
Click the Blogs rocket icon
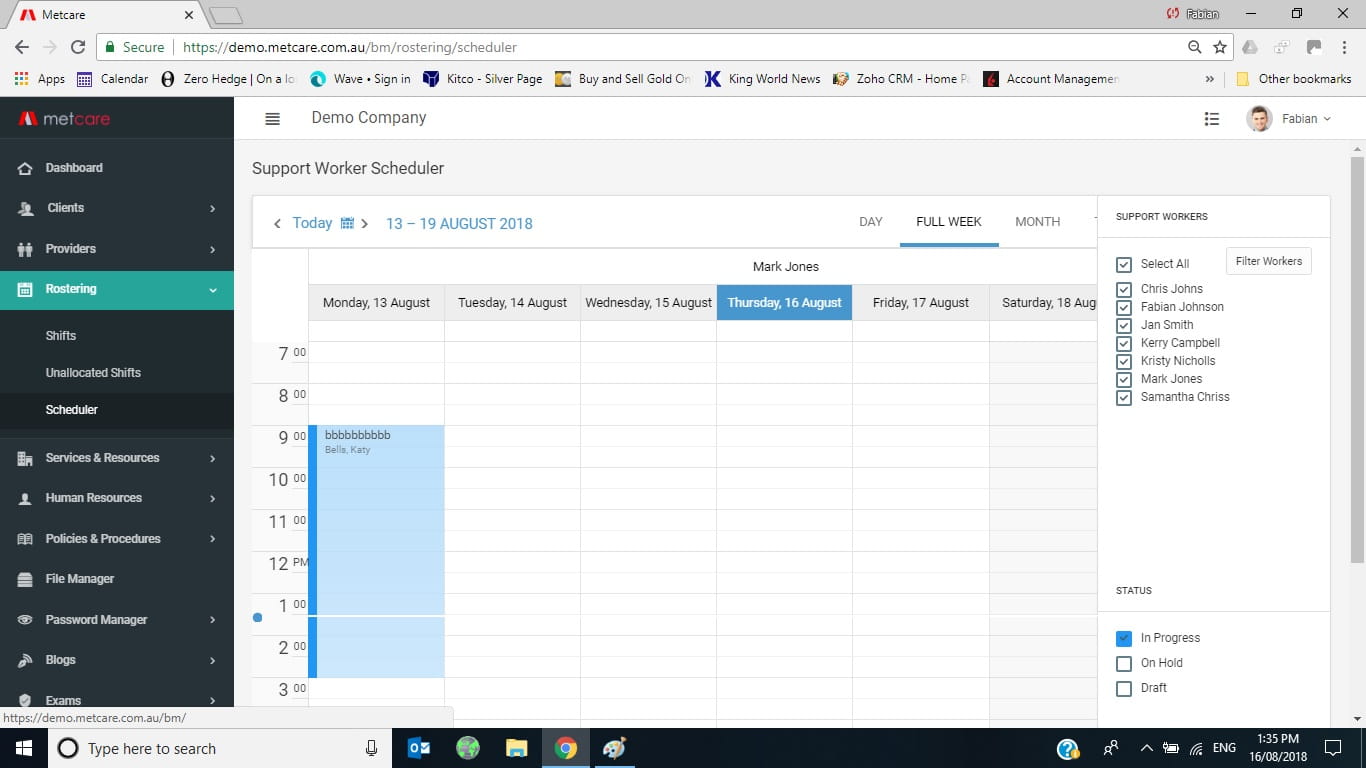pyautogui.click(x=25, y=660)
